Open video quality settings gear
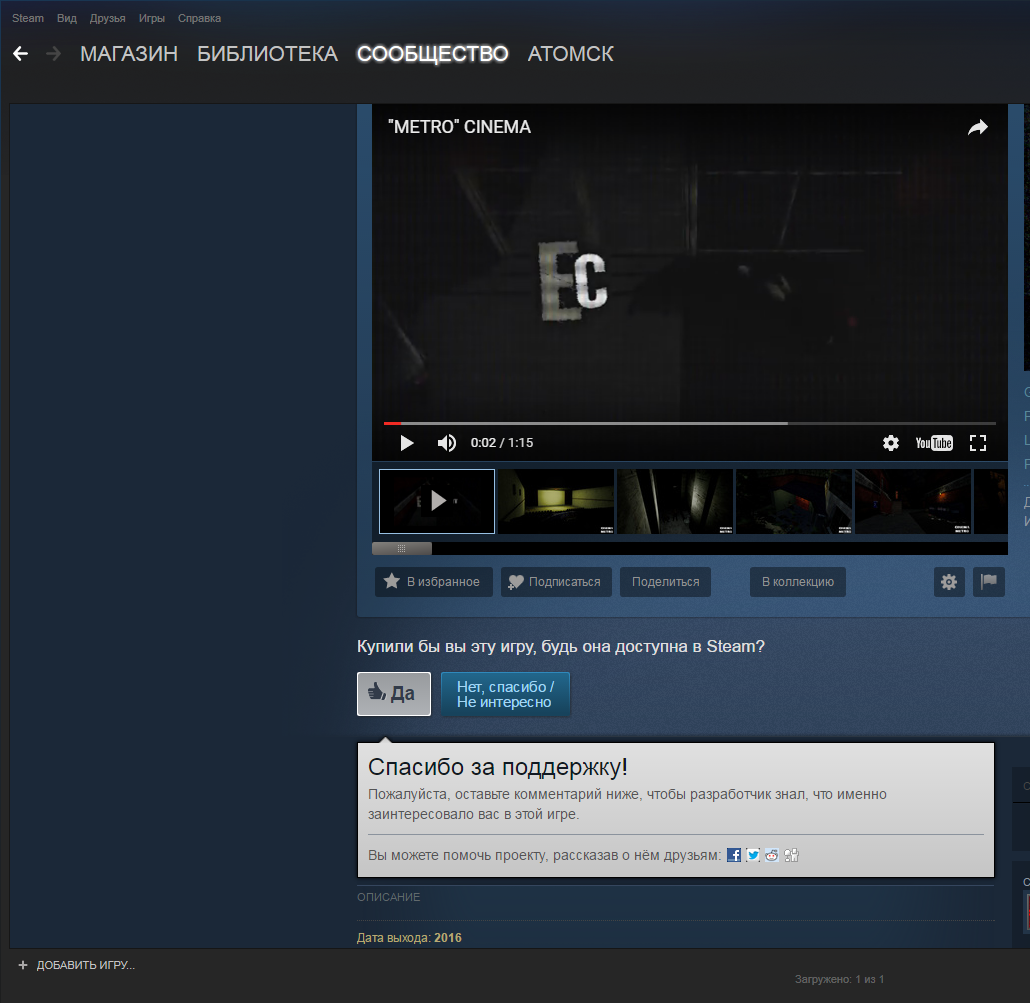This screenshot has height=1003, width=1030. (891, 443)
